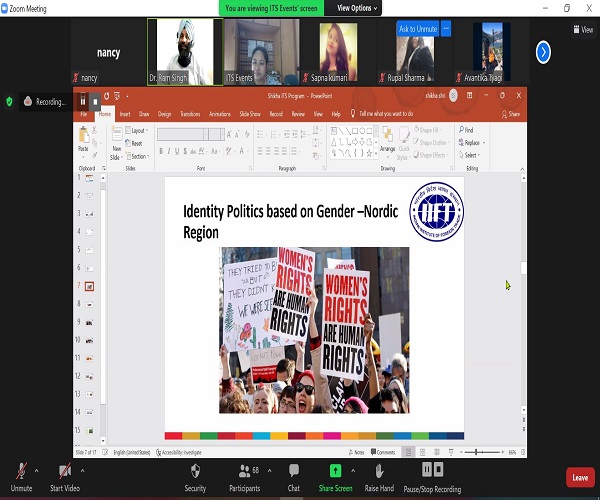Toggle Start Video on

[x=65, y=477]
